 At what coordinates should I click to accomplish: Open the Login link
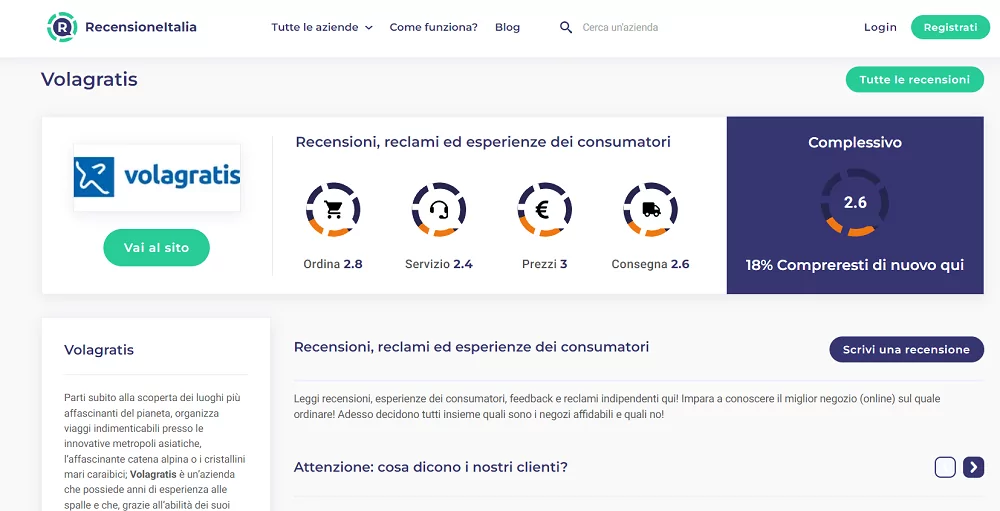pos(880,27)
